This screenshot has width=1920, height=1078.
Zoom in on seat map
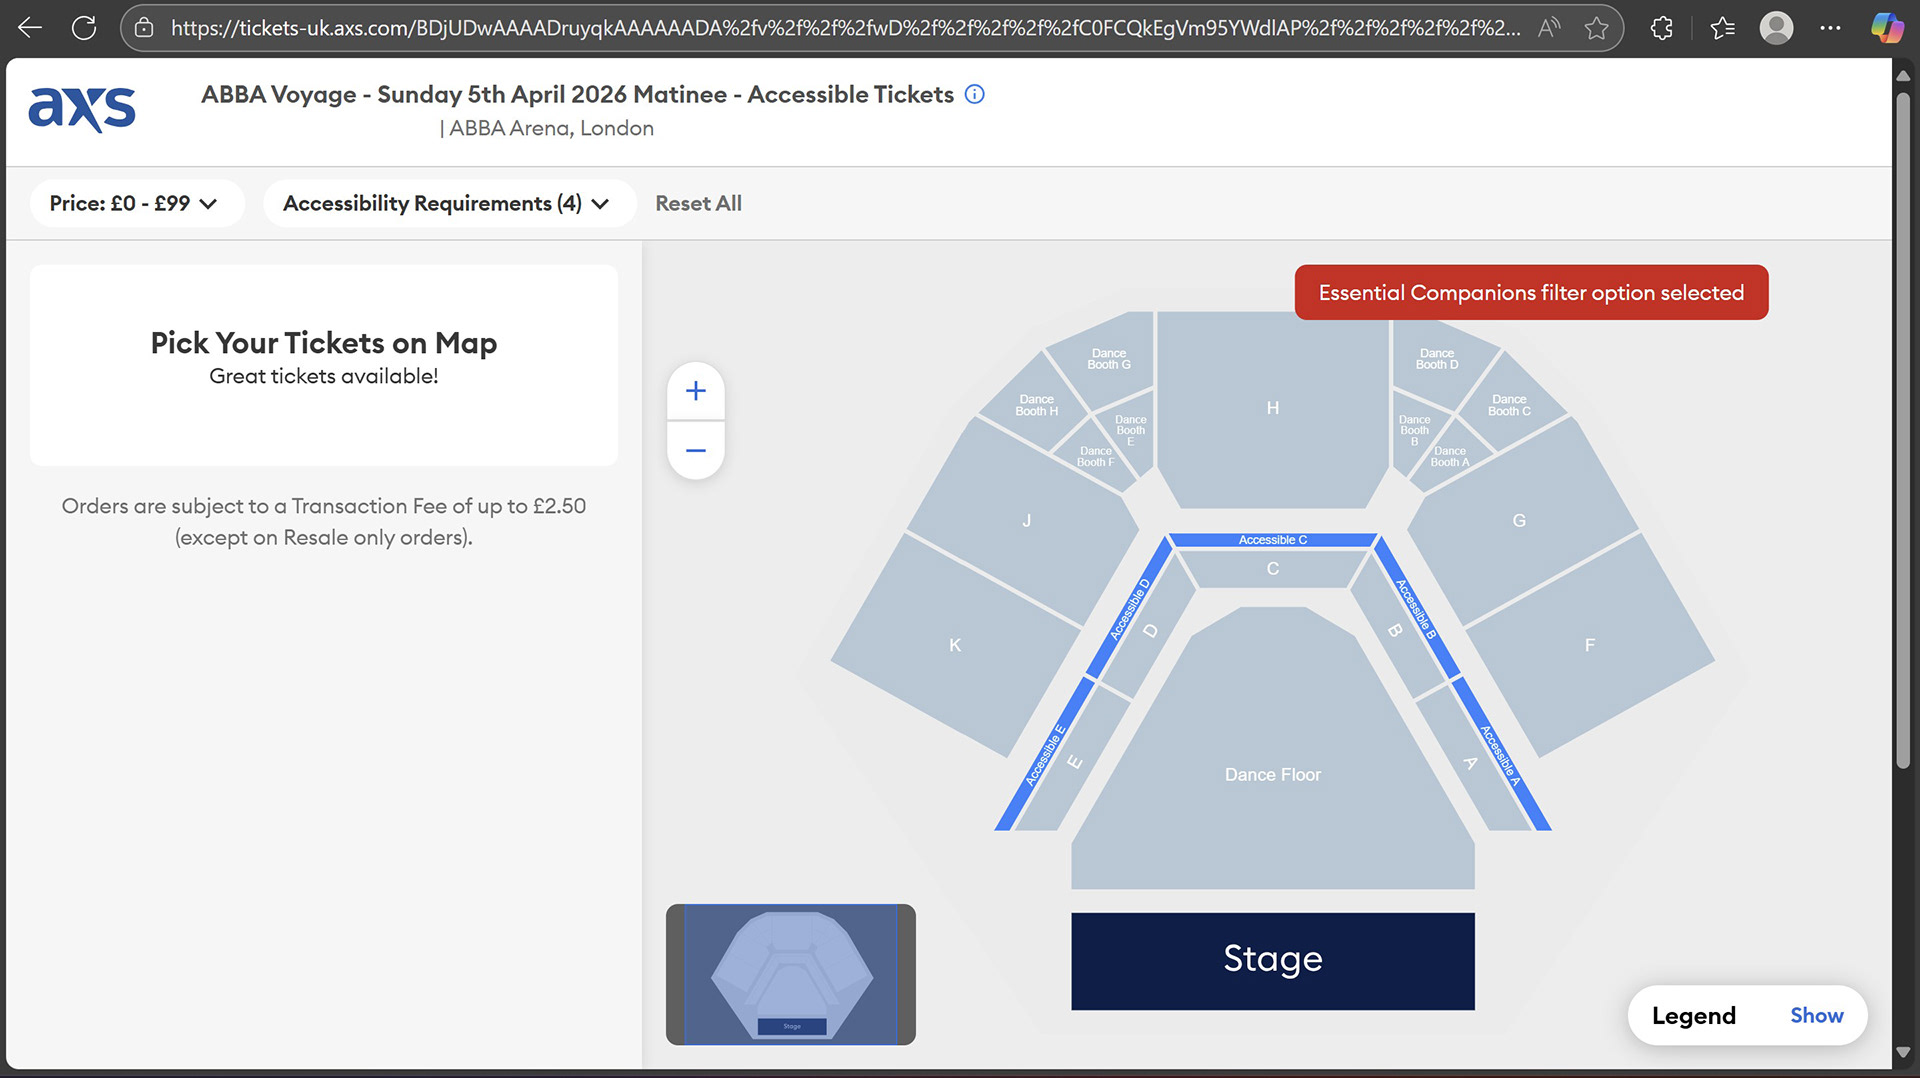coord(696,391)
